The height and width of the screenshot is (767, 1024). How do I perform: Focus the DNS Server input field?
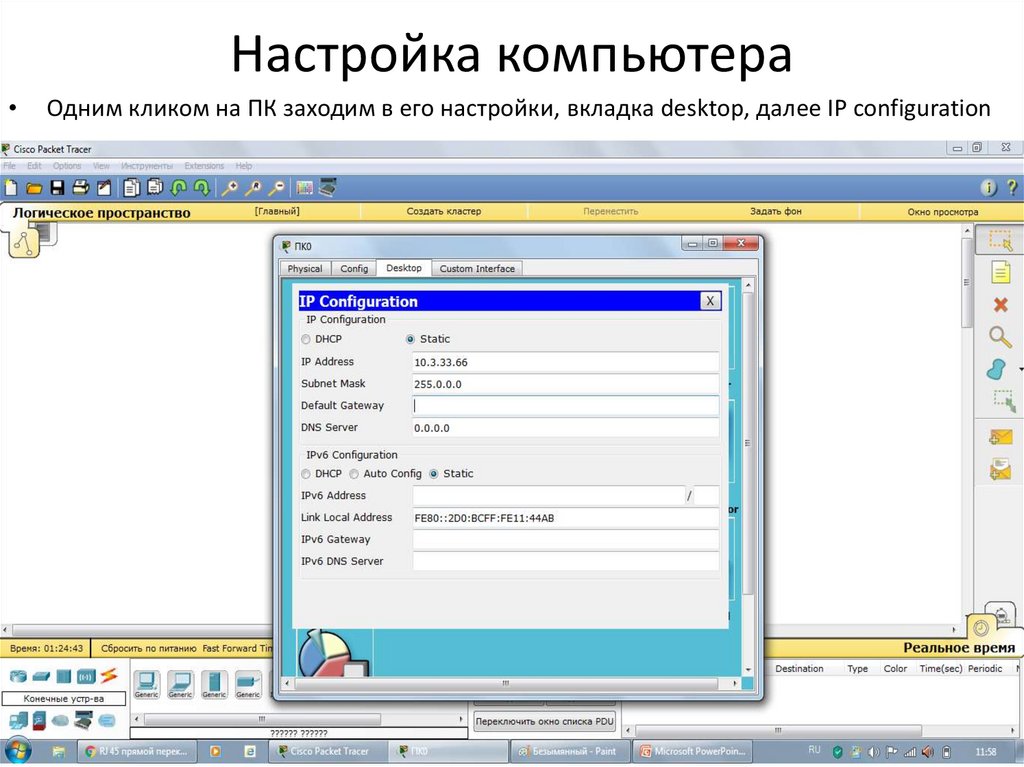click(x=566, y=428)
